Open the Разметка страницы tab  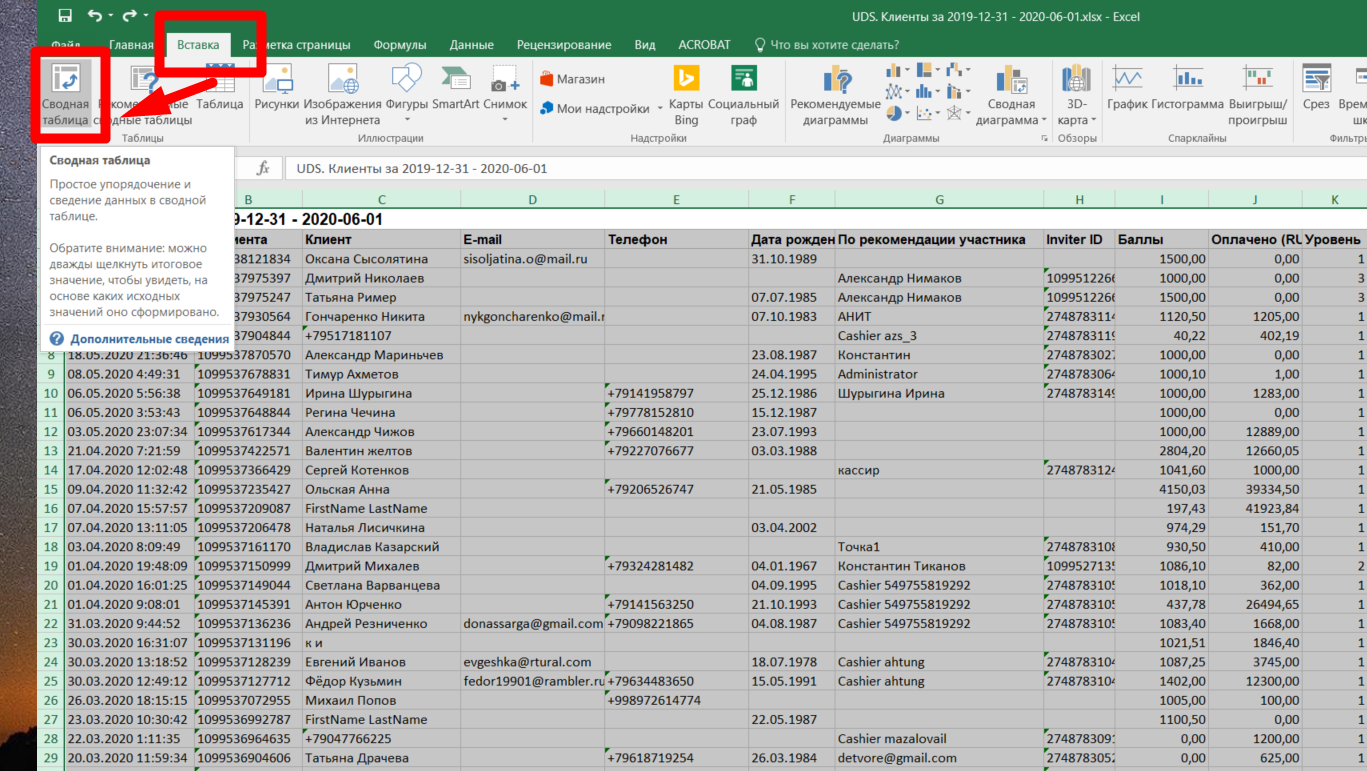pos(297,45)
